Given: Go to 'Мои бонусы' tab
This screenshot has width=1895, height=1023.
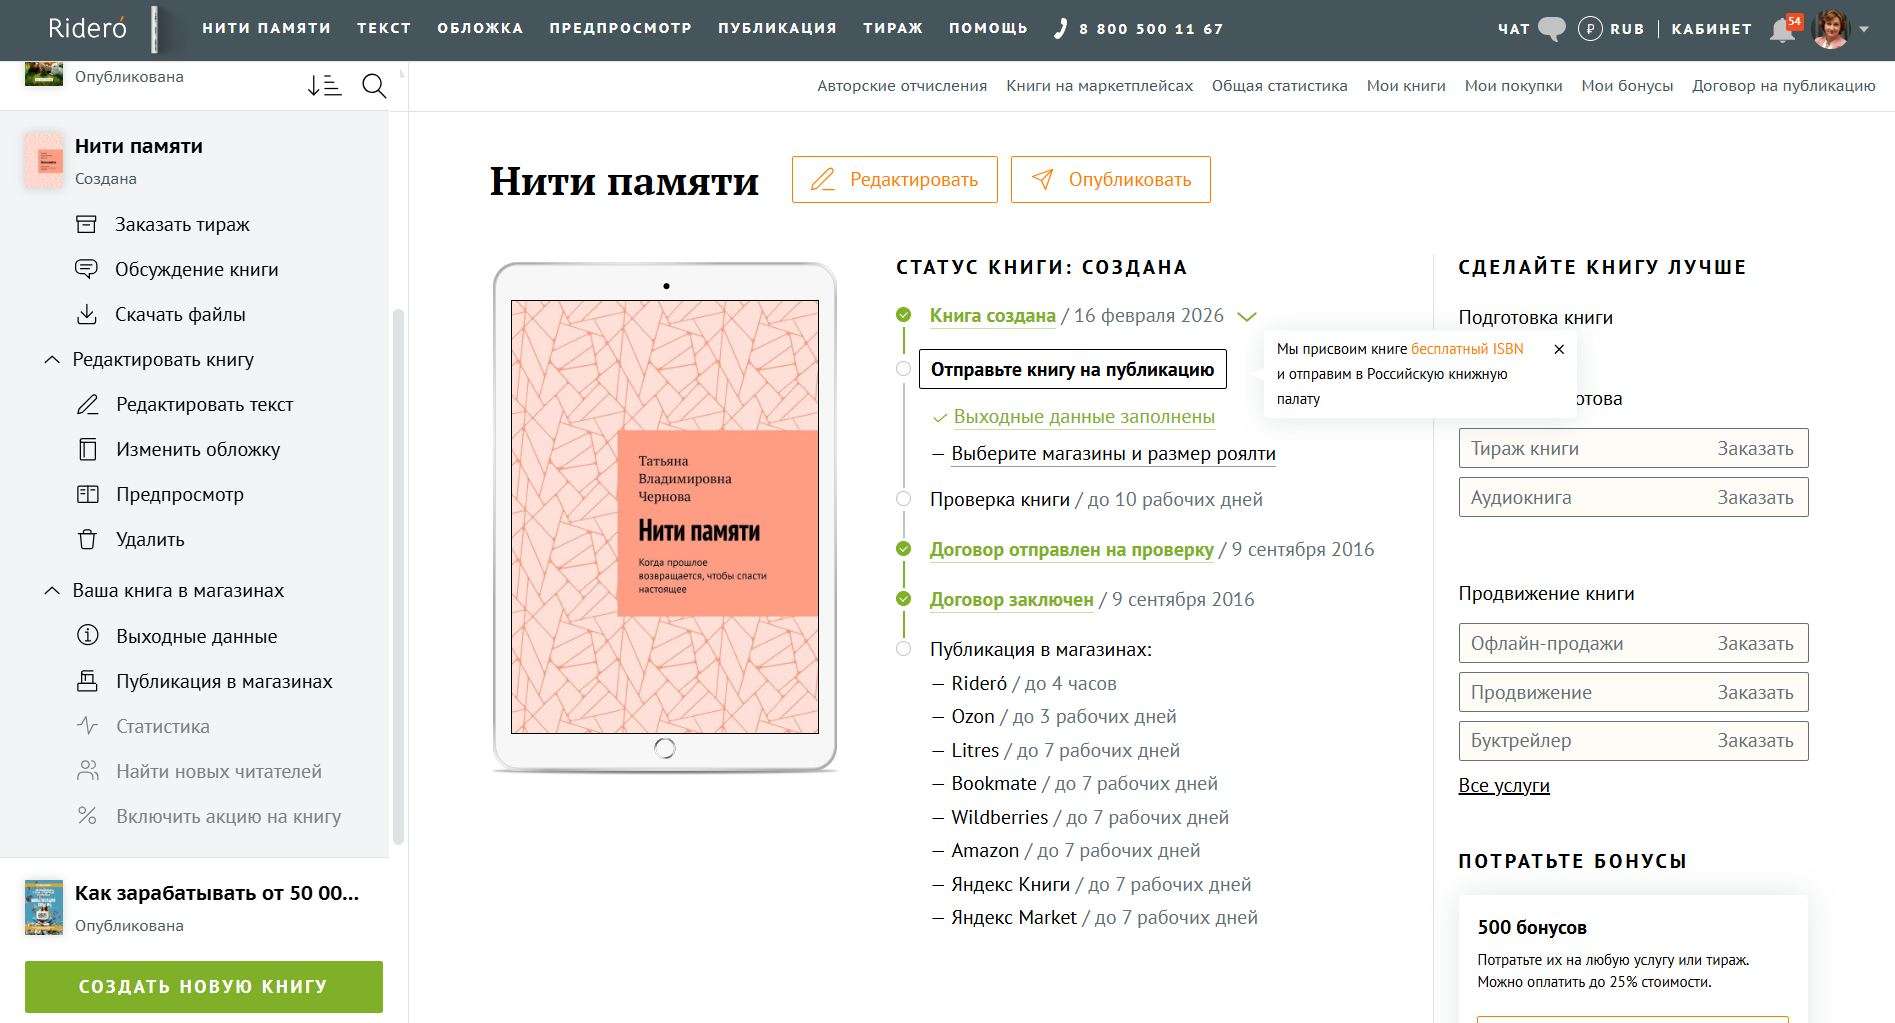Looking at the screenshot, I should 1627,86.
